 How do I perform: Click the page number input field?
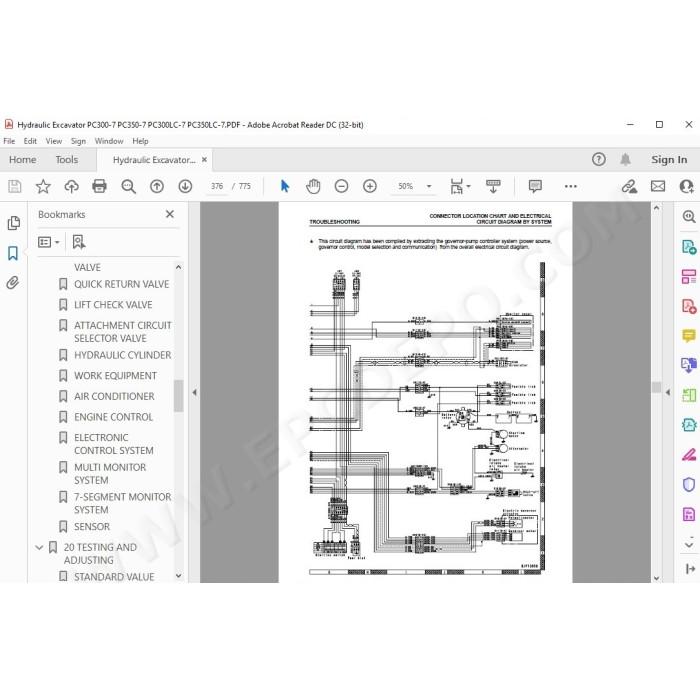(x=217, y=186)
